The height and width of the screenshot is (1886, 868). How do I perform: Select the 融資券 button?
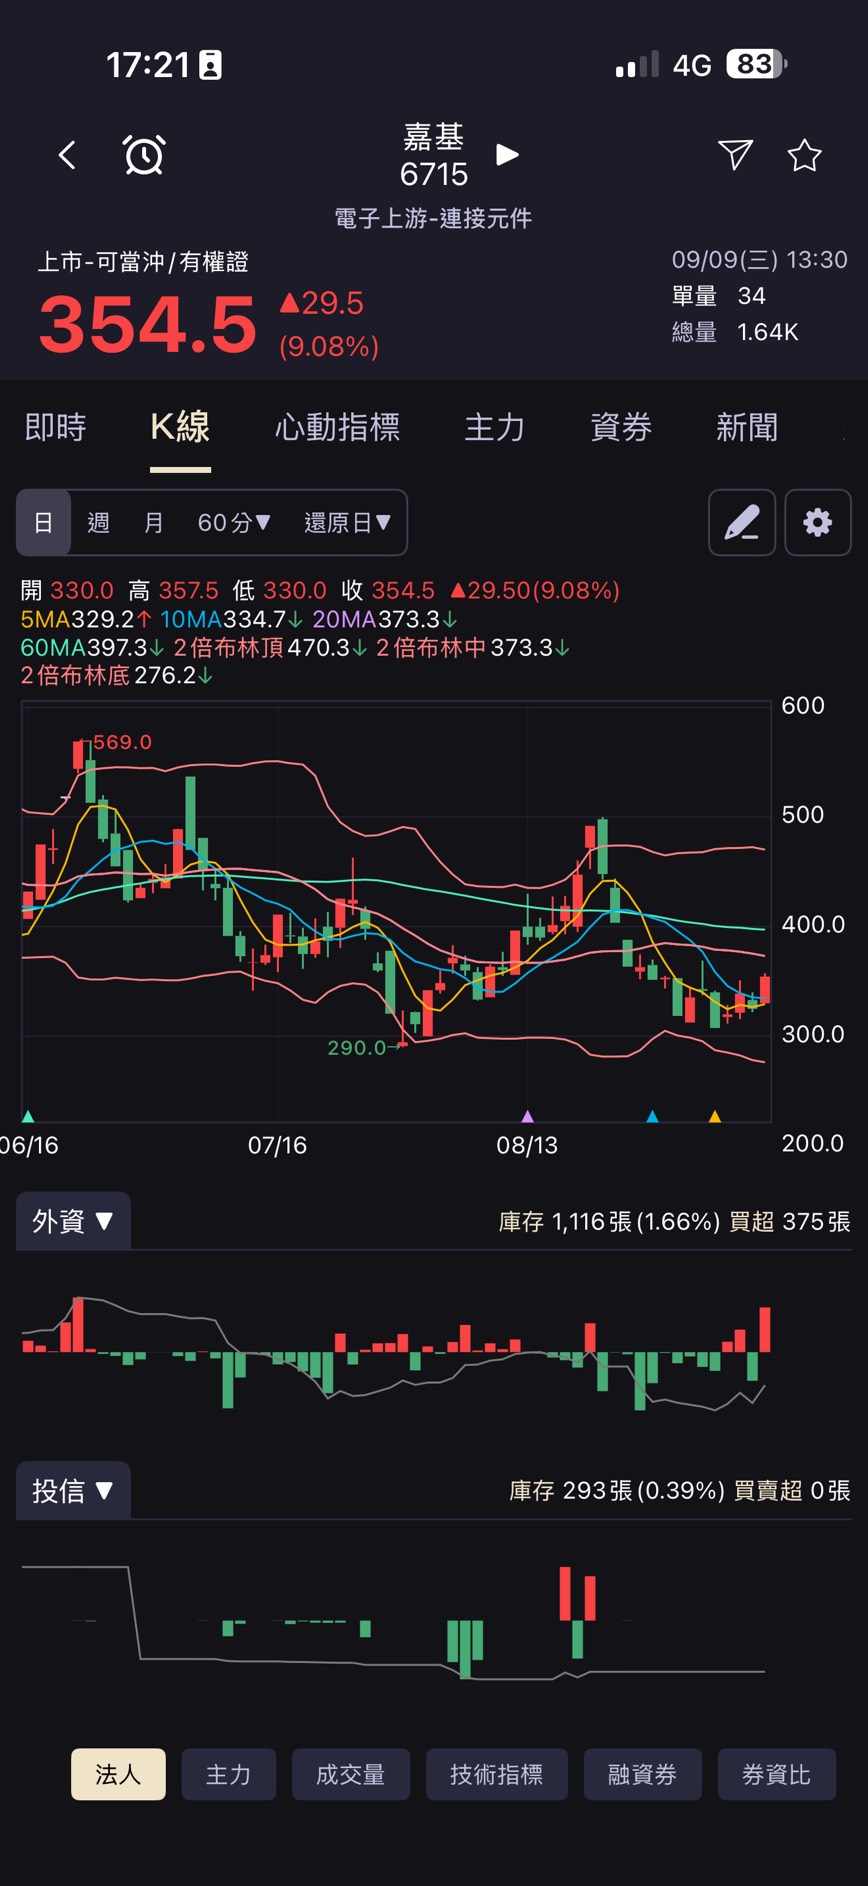[643, 1774]
